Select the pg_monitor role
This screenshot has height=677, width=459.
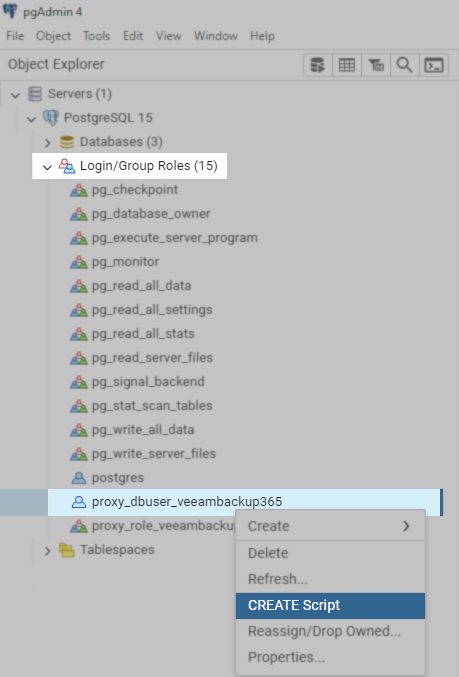click(125, 262)
